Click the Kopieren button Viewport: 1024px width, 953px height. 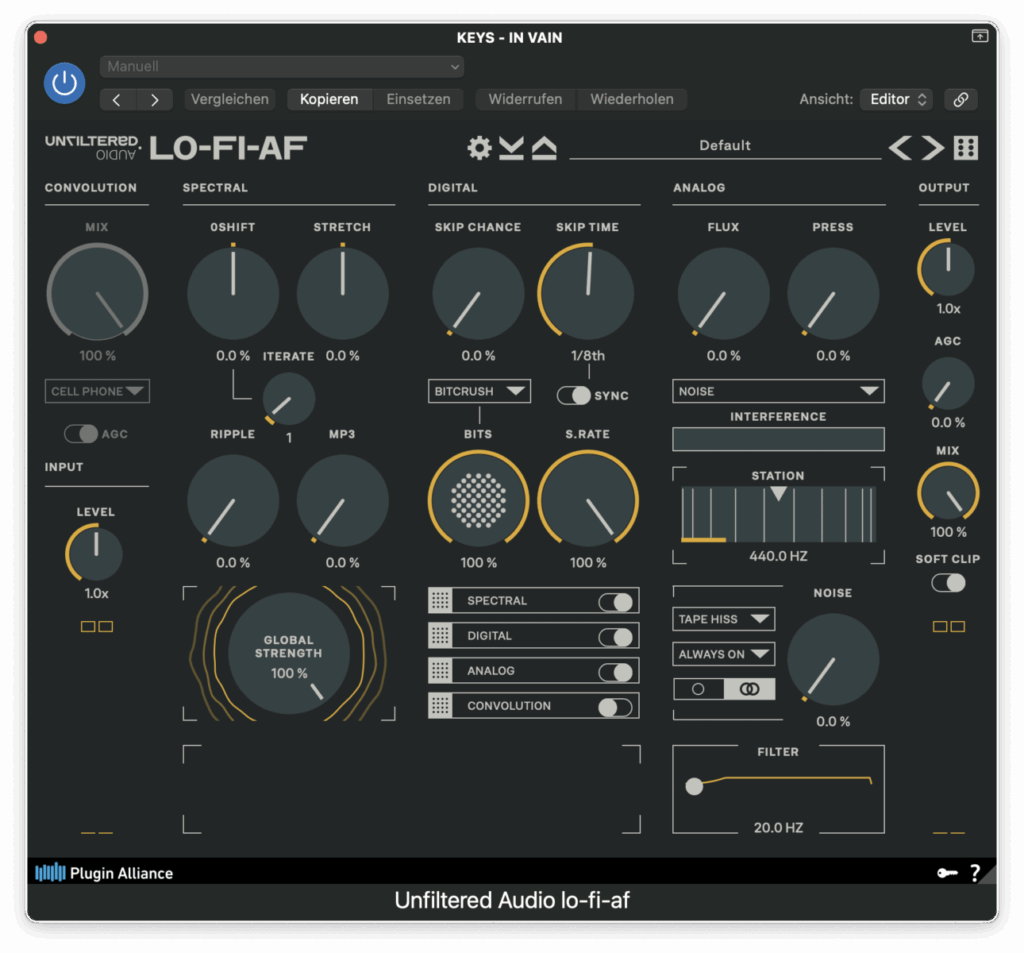[x=329, y=99]
